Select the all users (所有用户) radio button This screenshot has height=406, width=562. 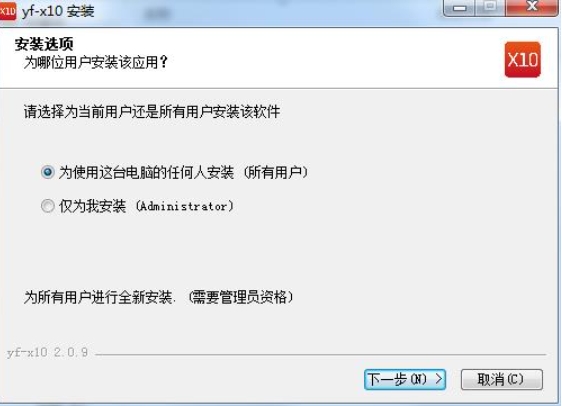(x=48, y=172)
